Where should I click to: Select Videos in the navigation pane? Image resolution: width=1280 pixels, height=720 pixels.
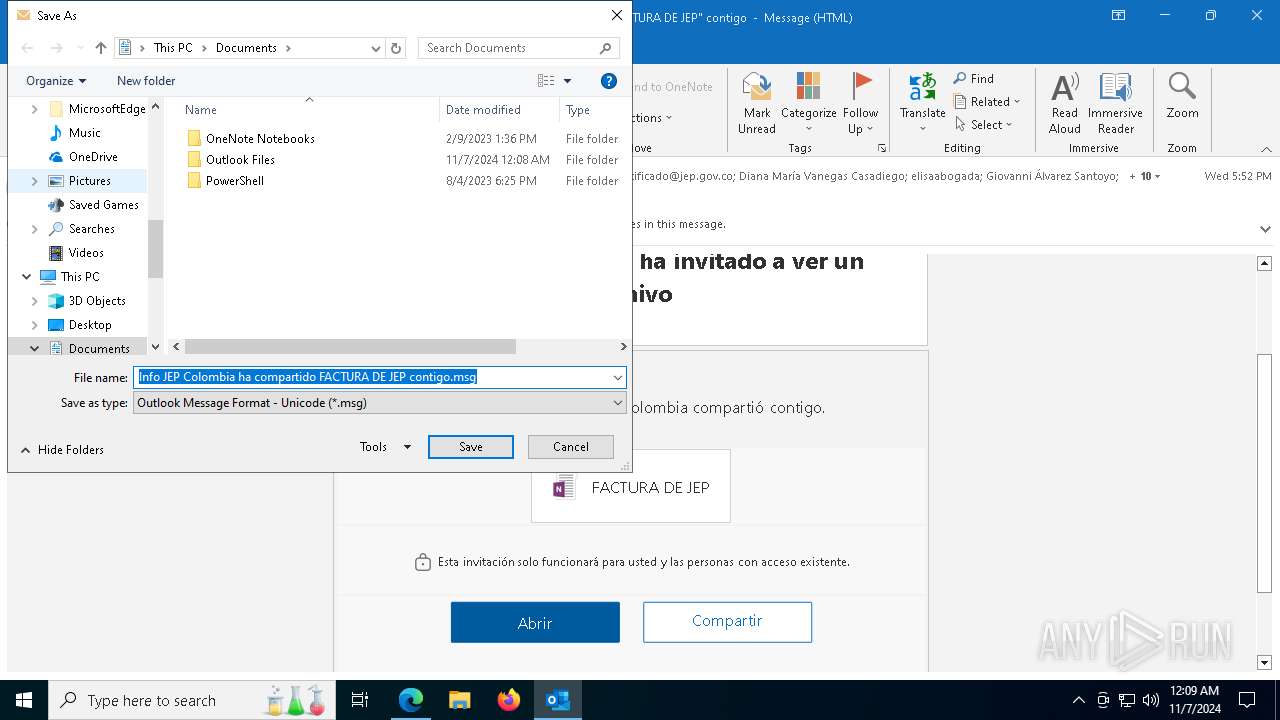click(86, 253)
